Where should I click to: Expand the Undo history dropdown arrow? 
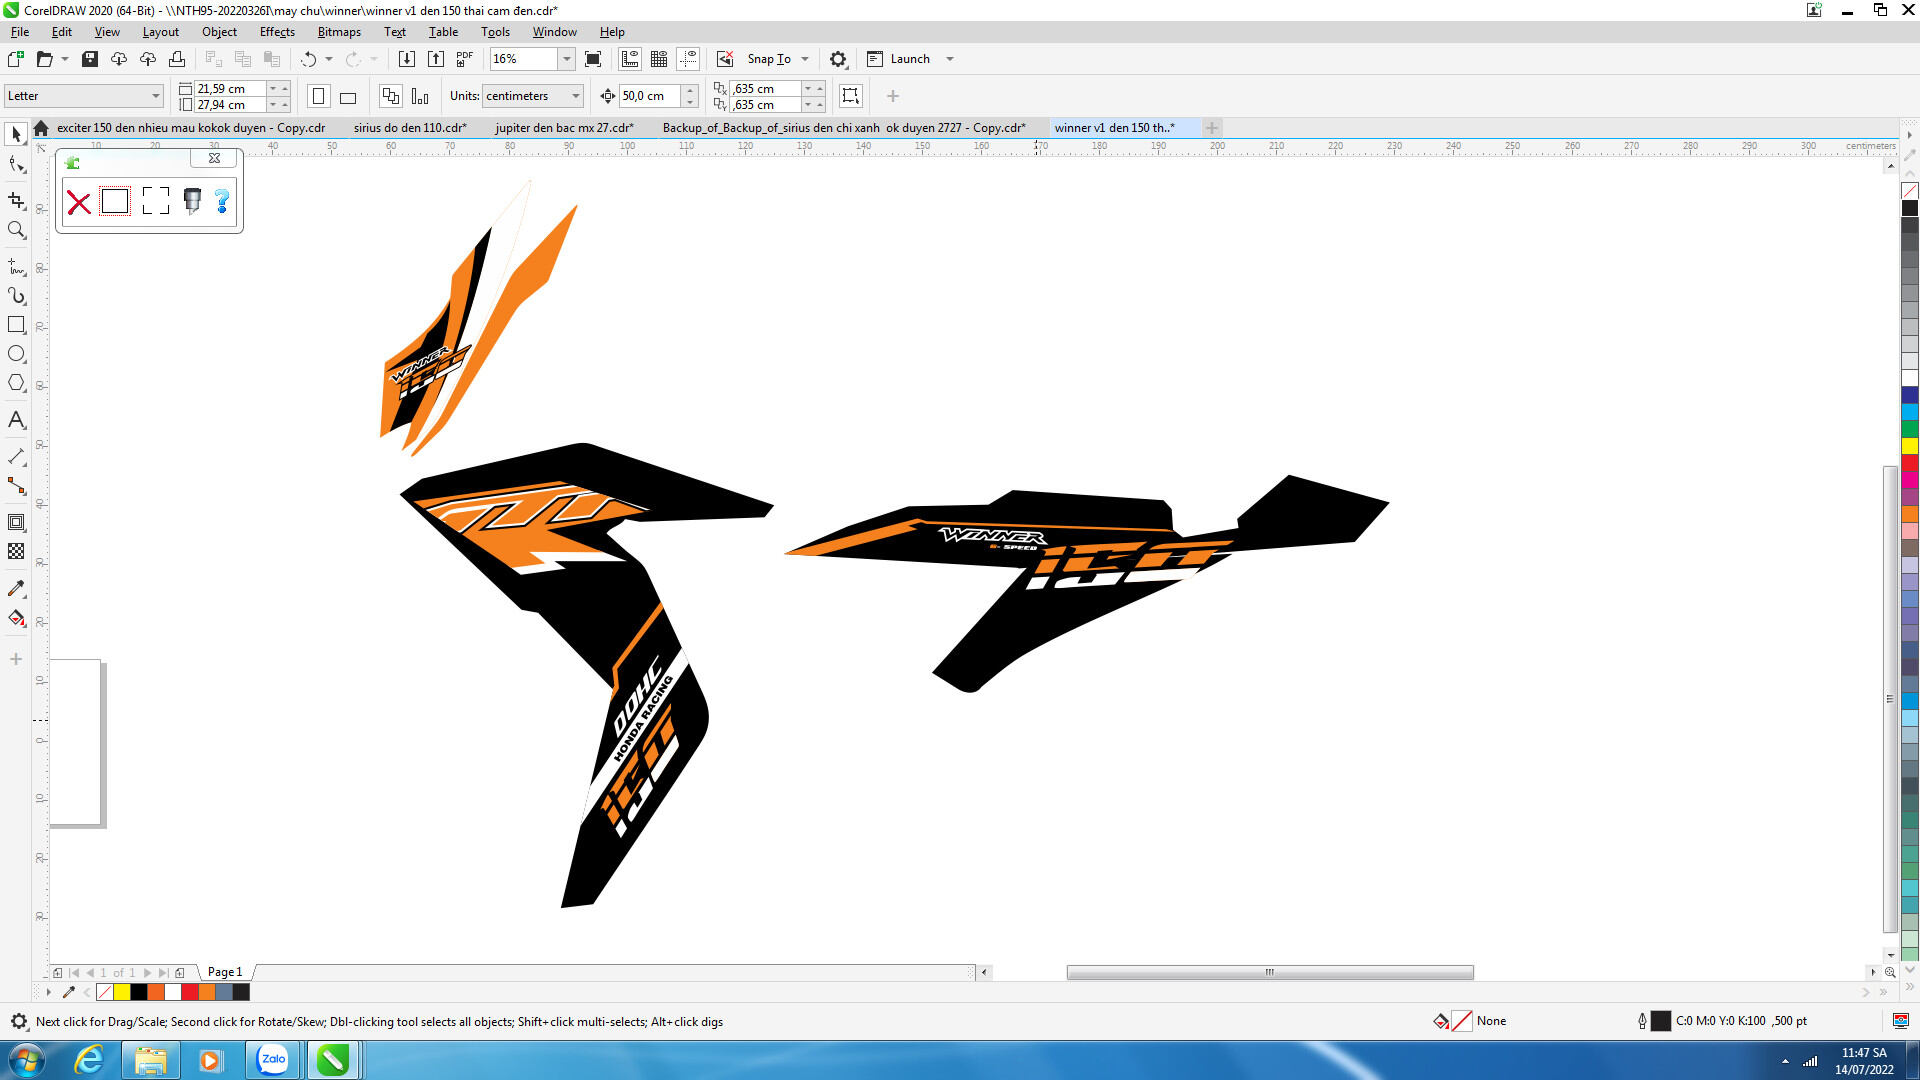[328, 59]
